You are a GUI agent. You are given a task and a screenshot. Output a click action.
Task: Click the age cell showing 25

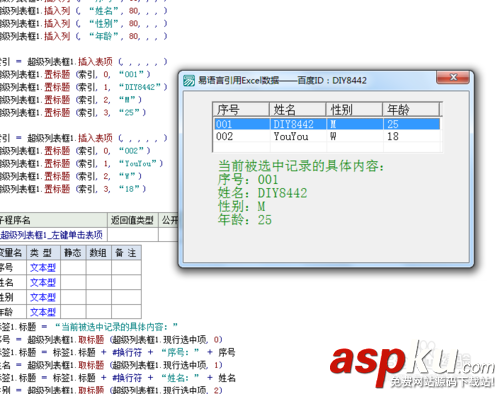click(393, 124)
